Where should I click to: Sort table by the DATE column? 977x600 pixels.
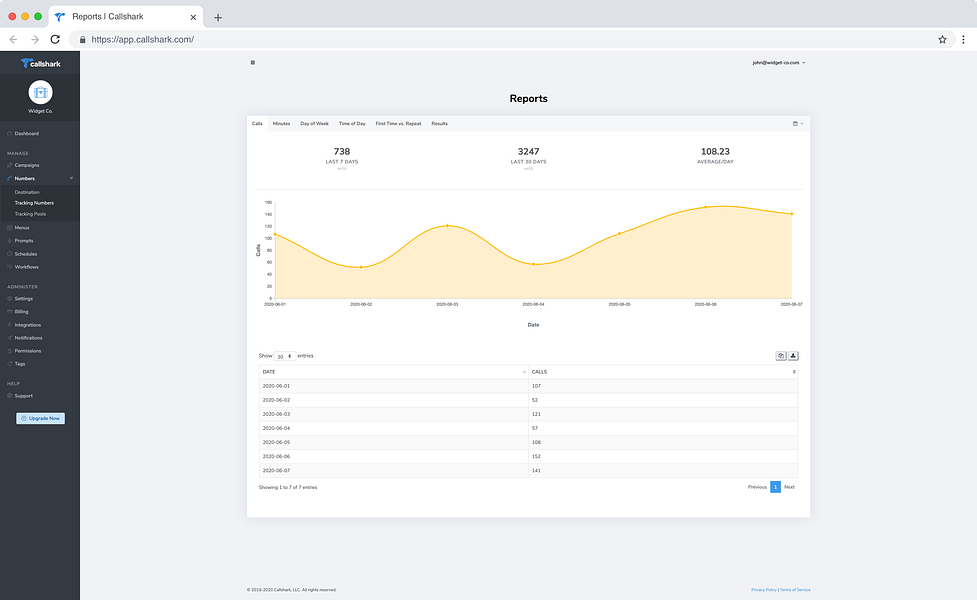click(x=394, y=372)
